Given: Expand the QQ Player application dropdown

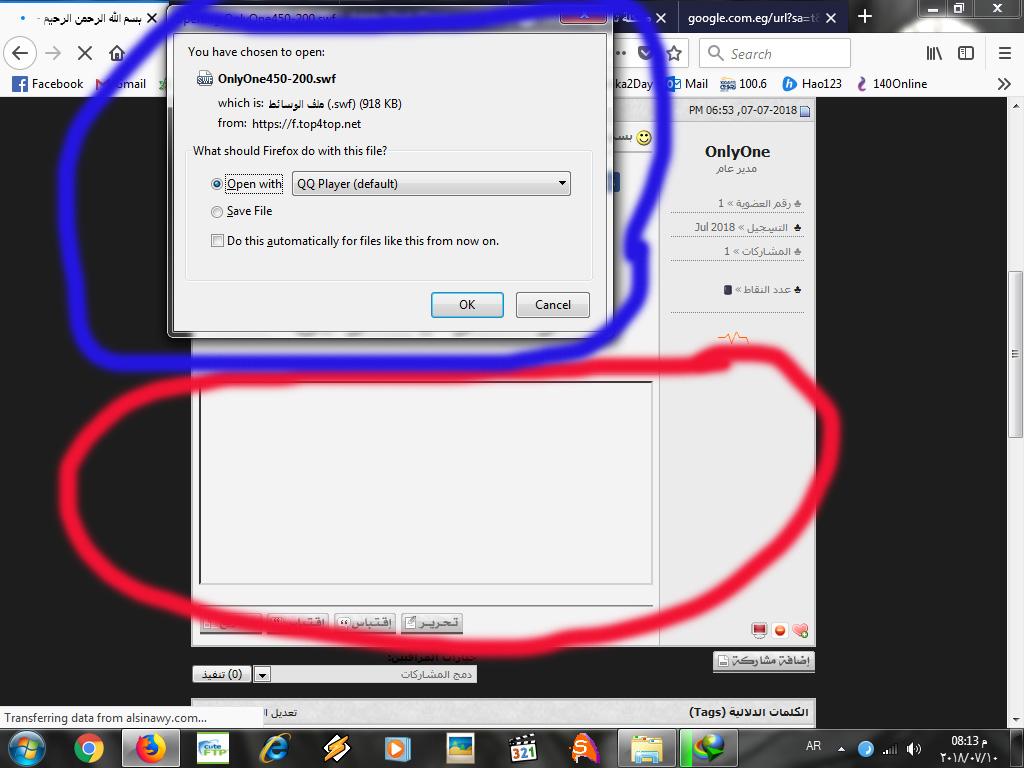Looking at the screenshot, I should (x=562, y=184).
